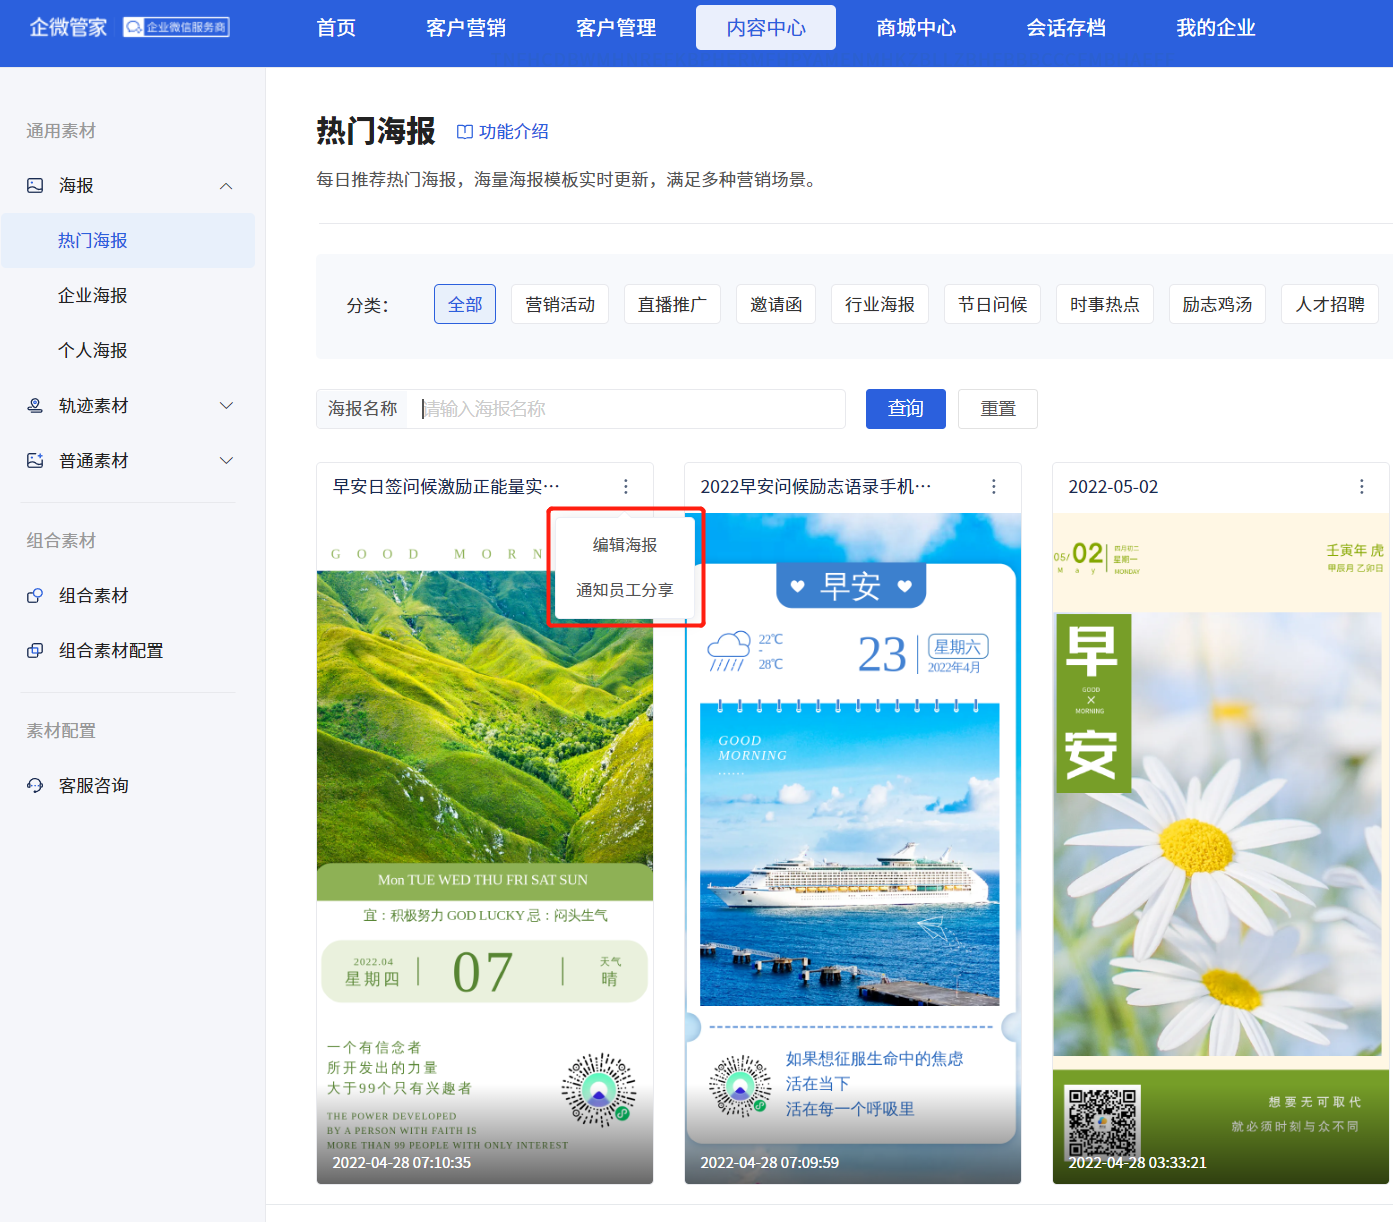Open more menu on 2022-05-02 poster card
The height and width of the screenshot is (1222, 1393).
pos(1362,486)
